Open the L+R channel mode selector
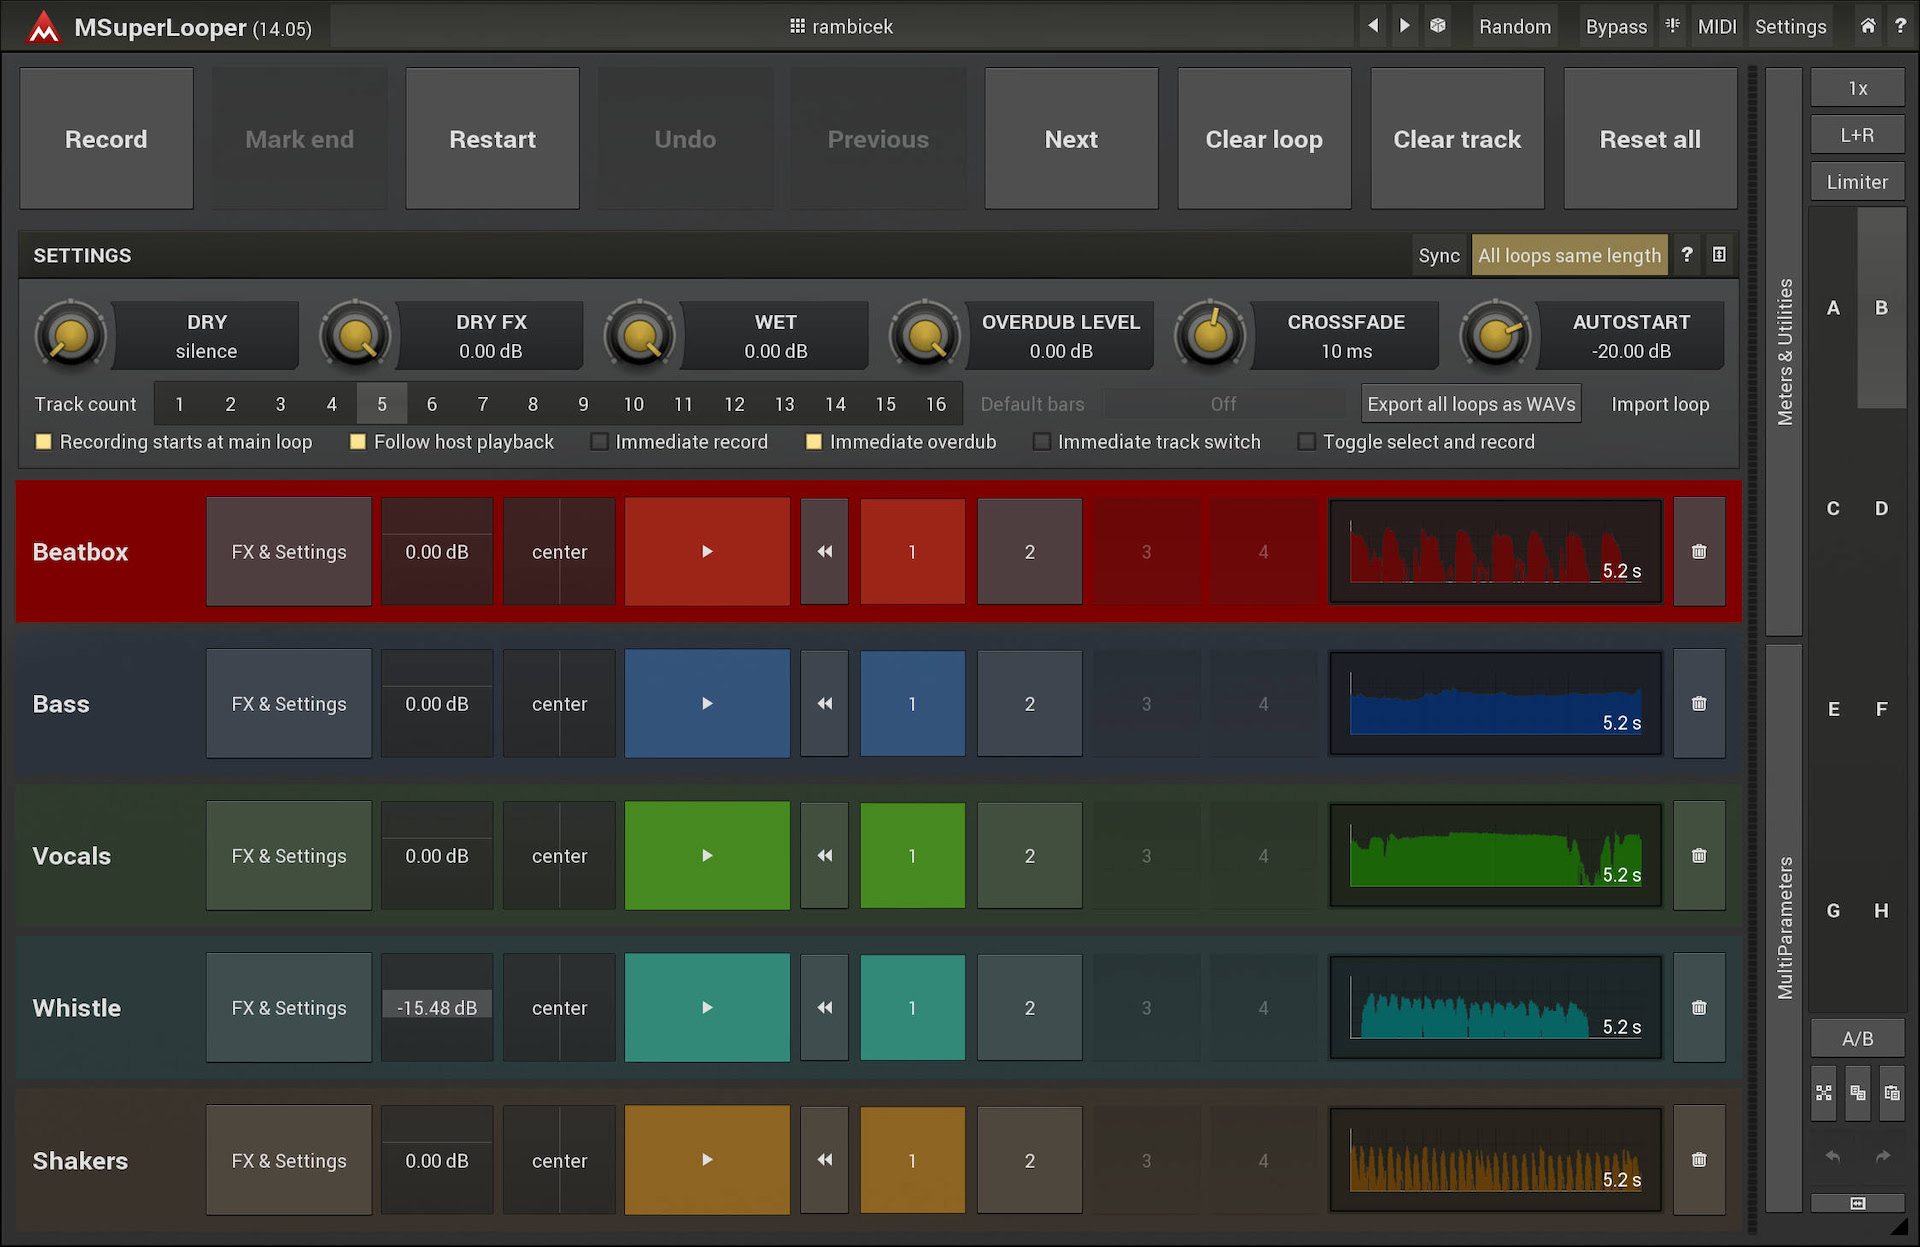 (x=1857, y=135)
